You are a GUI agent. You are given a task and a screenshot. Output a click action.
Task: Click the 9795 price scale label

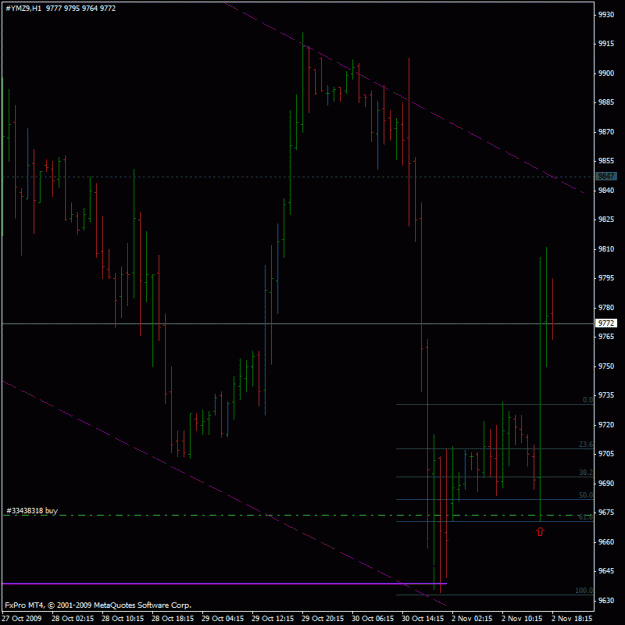[x=606, y=278]
